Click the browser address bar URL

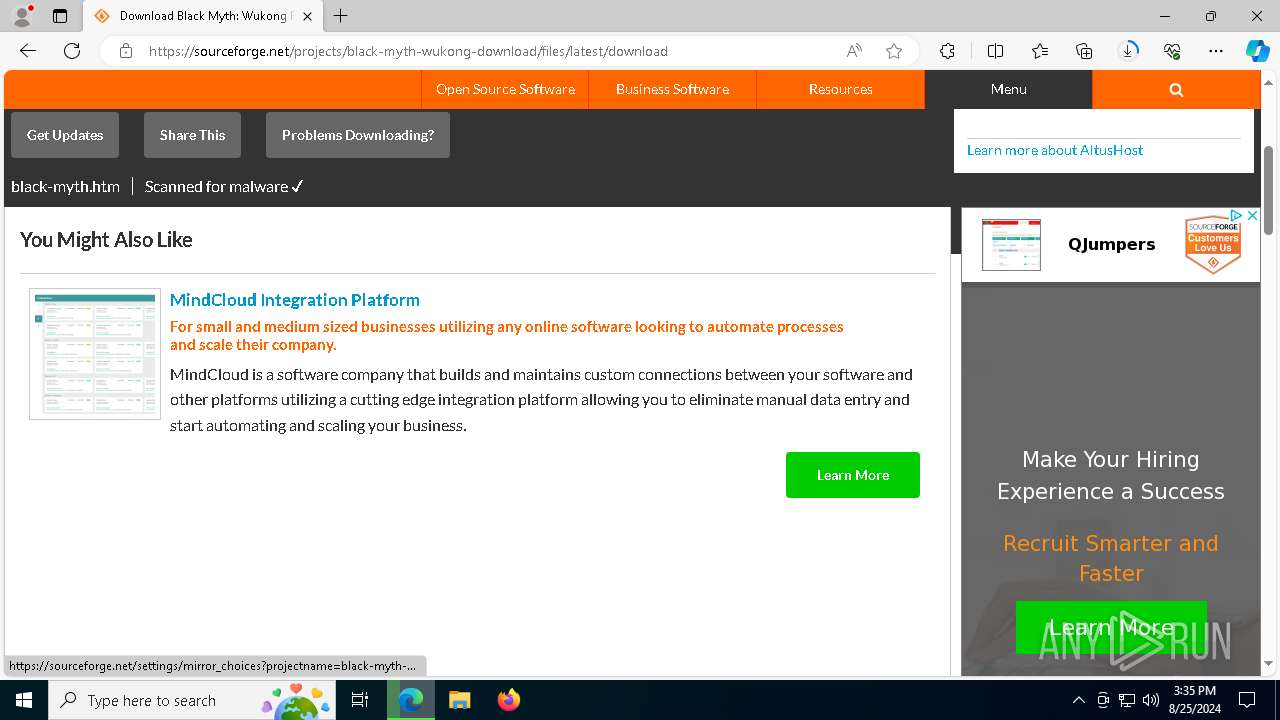pyautogui.click(x=408, y=51)
